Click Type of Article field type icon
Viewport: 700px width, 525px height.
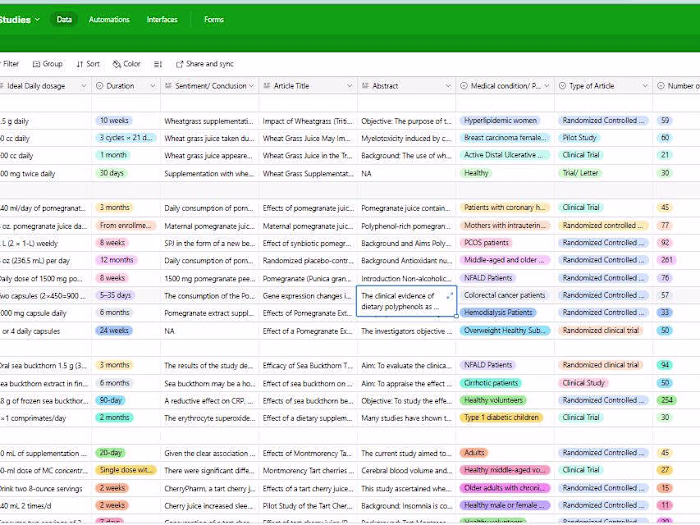562,86
